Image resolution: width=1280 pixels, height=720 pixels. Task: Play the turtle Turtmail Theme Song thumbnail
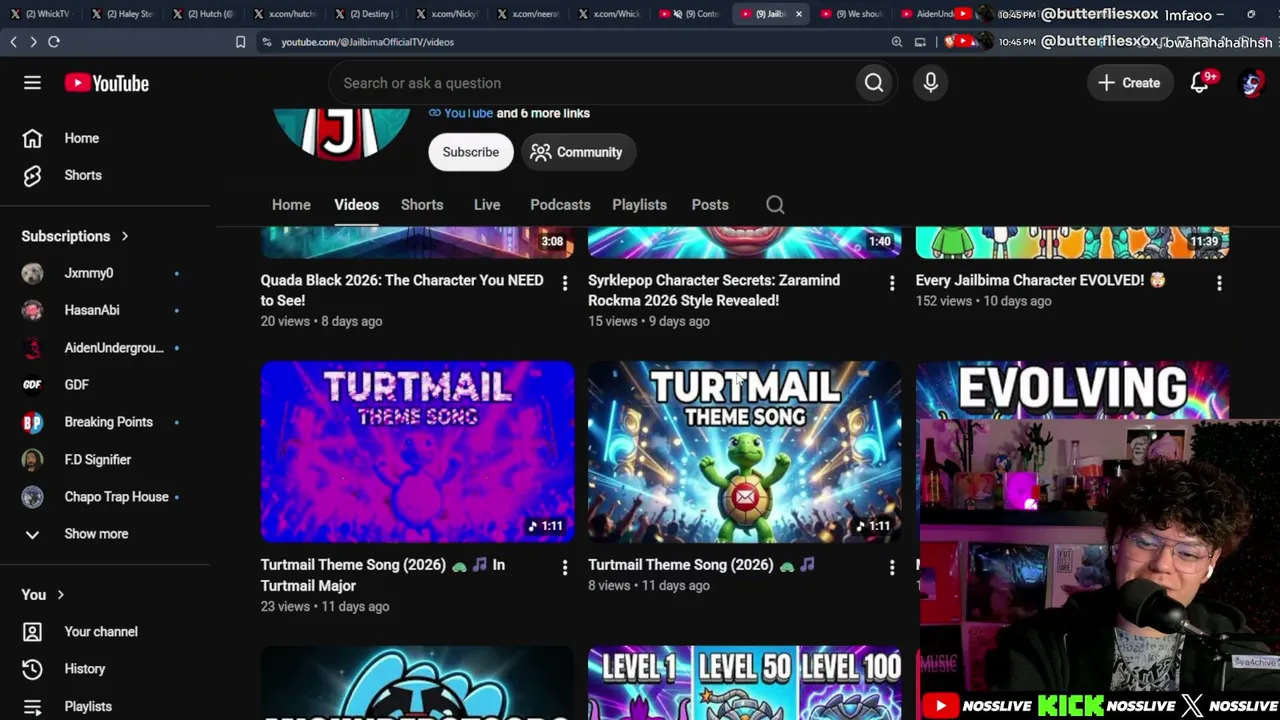coord(745,452)
